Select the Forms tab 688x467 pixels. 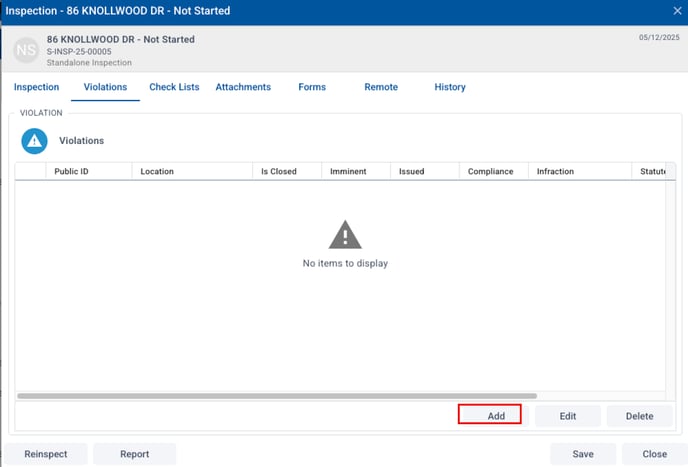click(x=312, y=87)
